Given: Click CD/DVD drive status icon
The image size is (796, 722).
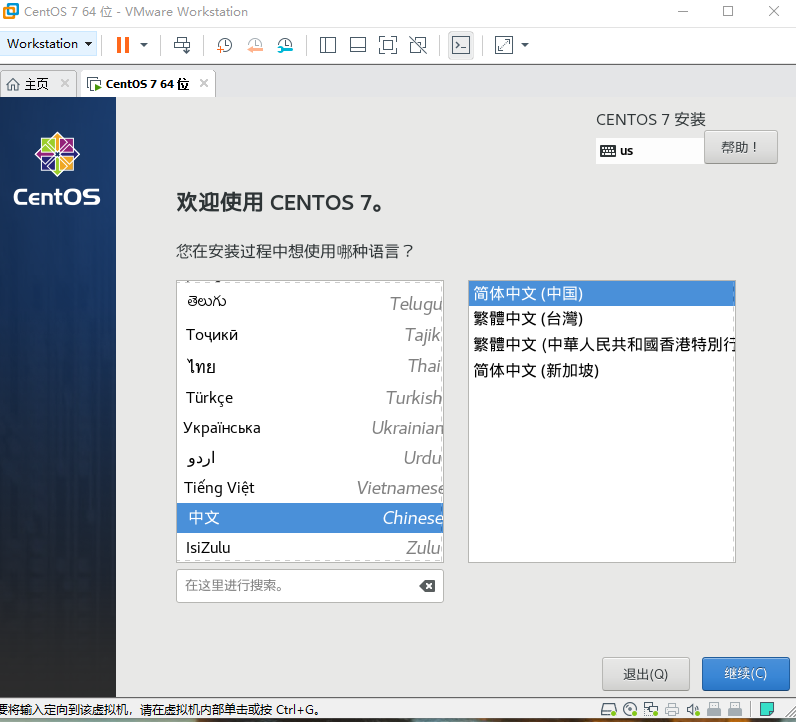Looking at the screenshot, I should (x=630, y=709).
